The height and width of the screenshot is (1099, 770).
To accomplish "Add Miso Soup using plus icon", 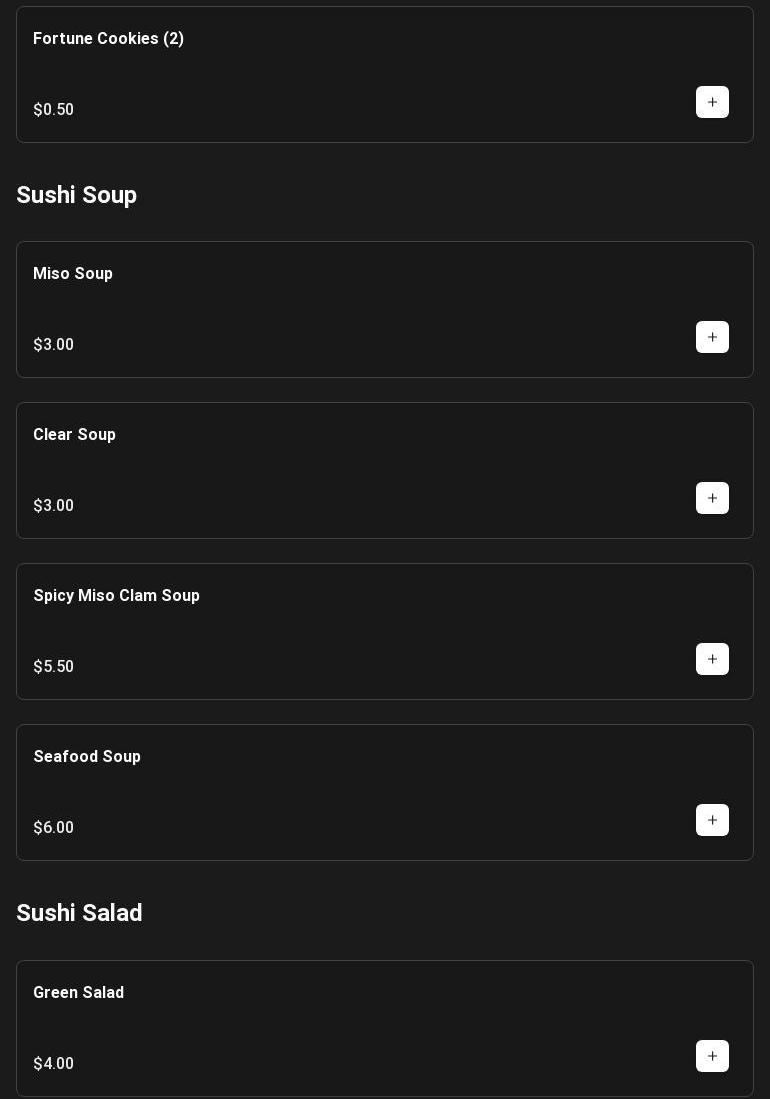I will tap(712, 337).
